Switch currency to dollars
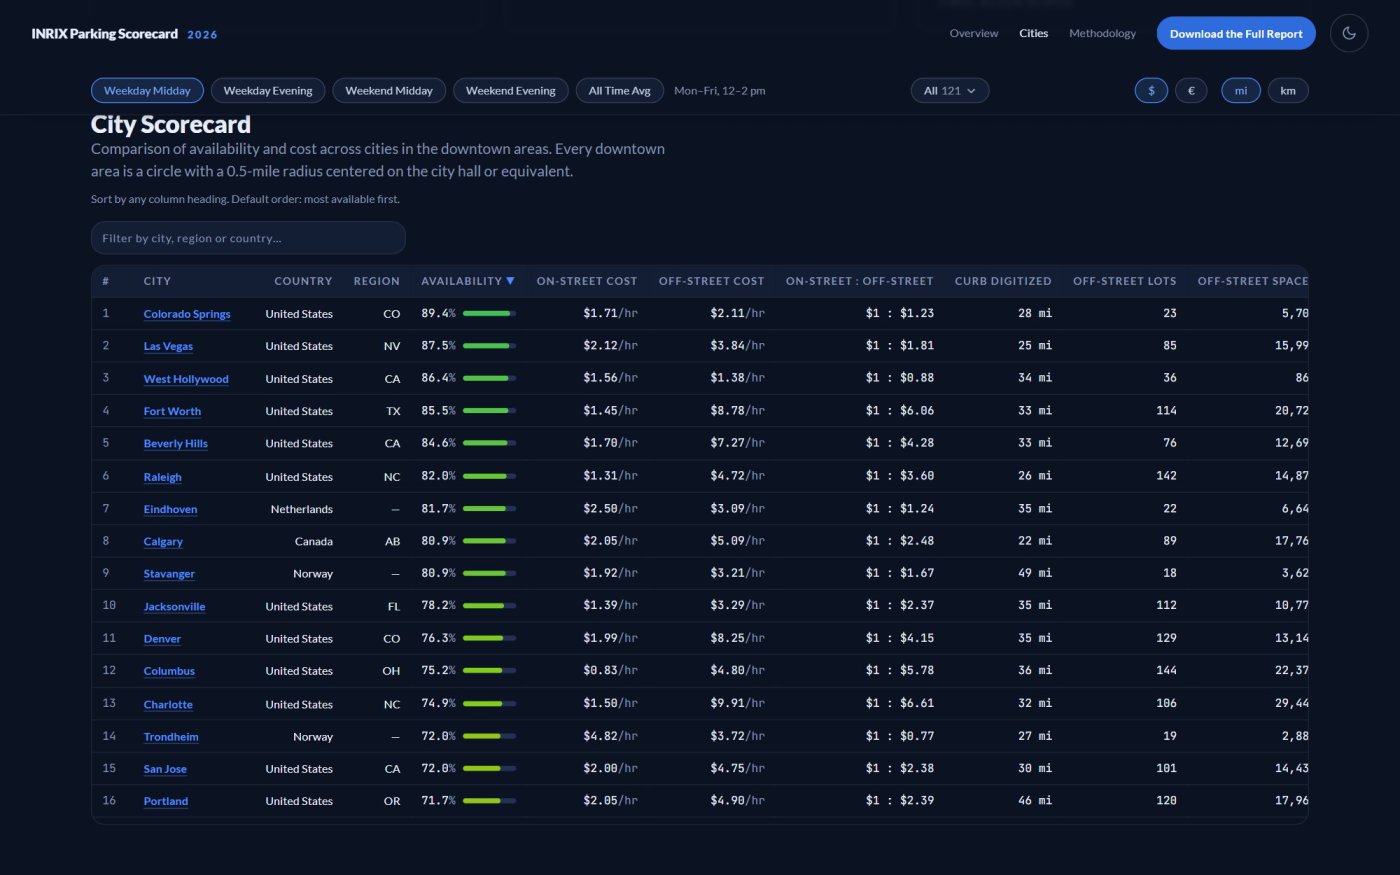 (x=1151, y=90)
